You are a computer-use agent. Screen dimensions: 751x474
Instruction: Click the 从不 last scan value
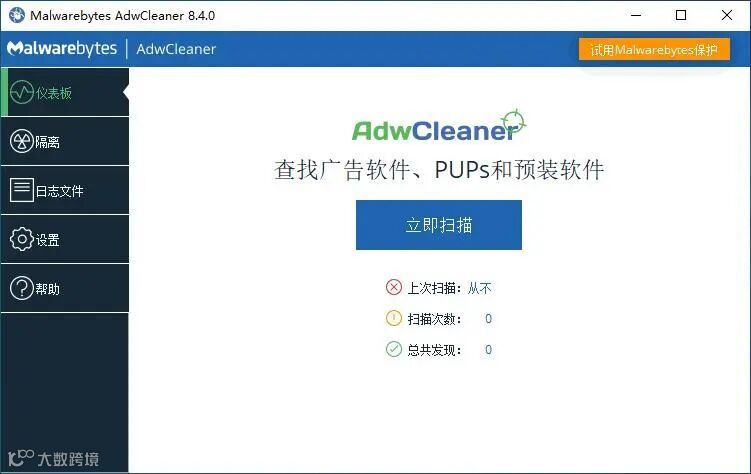pos(479,288)
